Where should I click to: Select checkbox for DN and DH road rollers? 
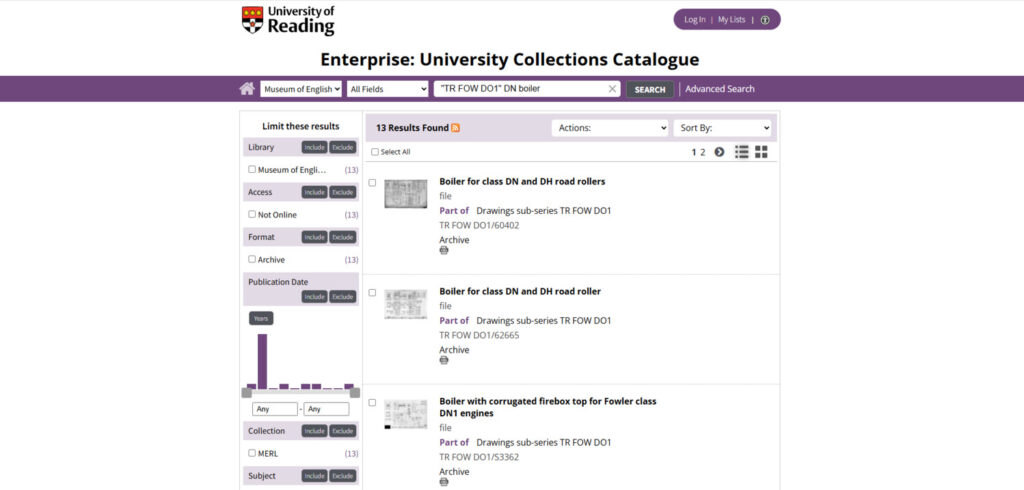372,183
